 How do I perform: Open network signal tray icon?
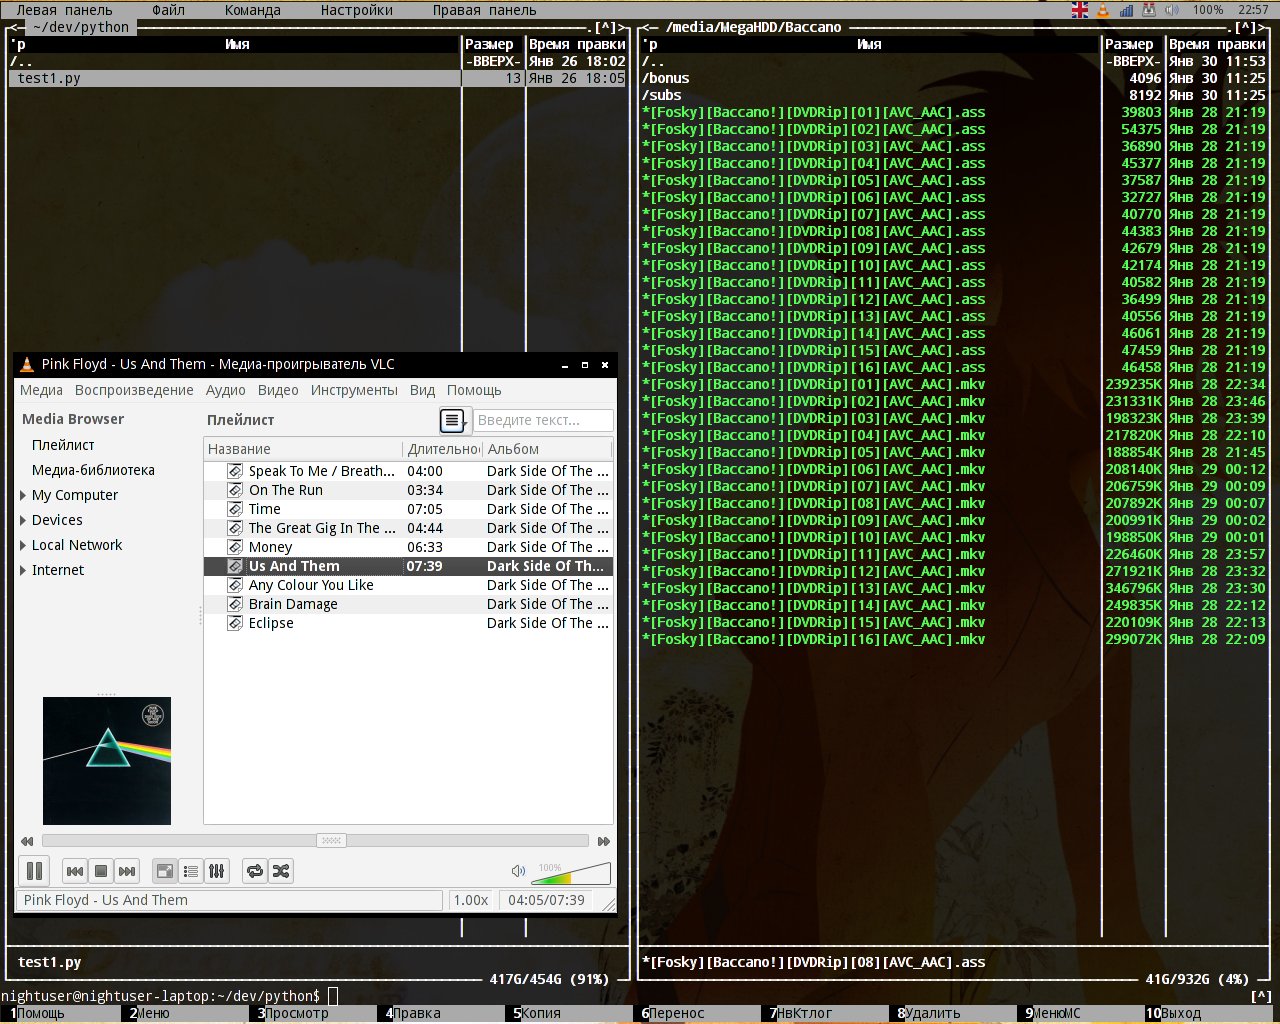pos(1127,10)
